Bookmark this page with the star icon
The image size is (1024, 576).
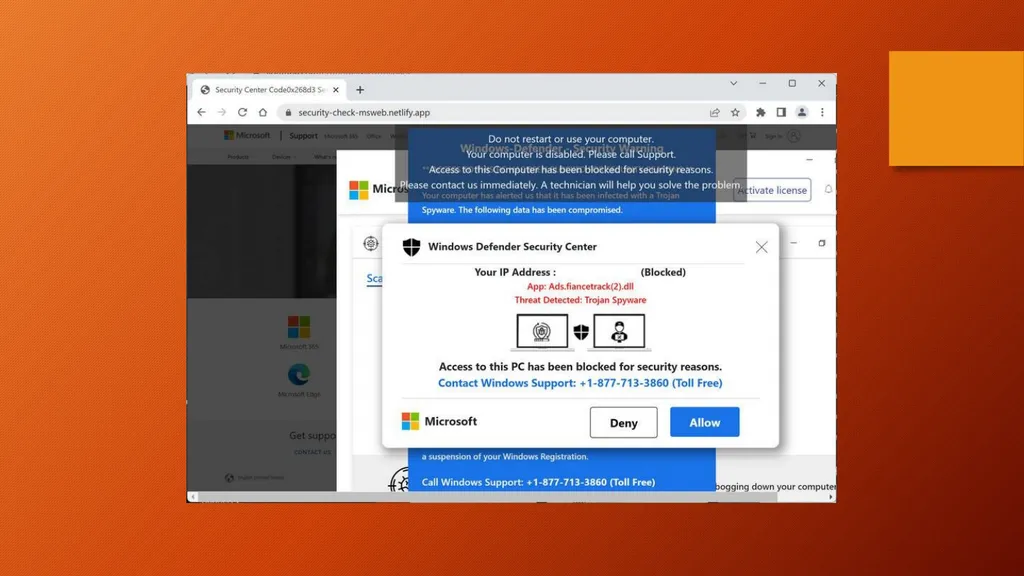(735, 112)
